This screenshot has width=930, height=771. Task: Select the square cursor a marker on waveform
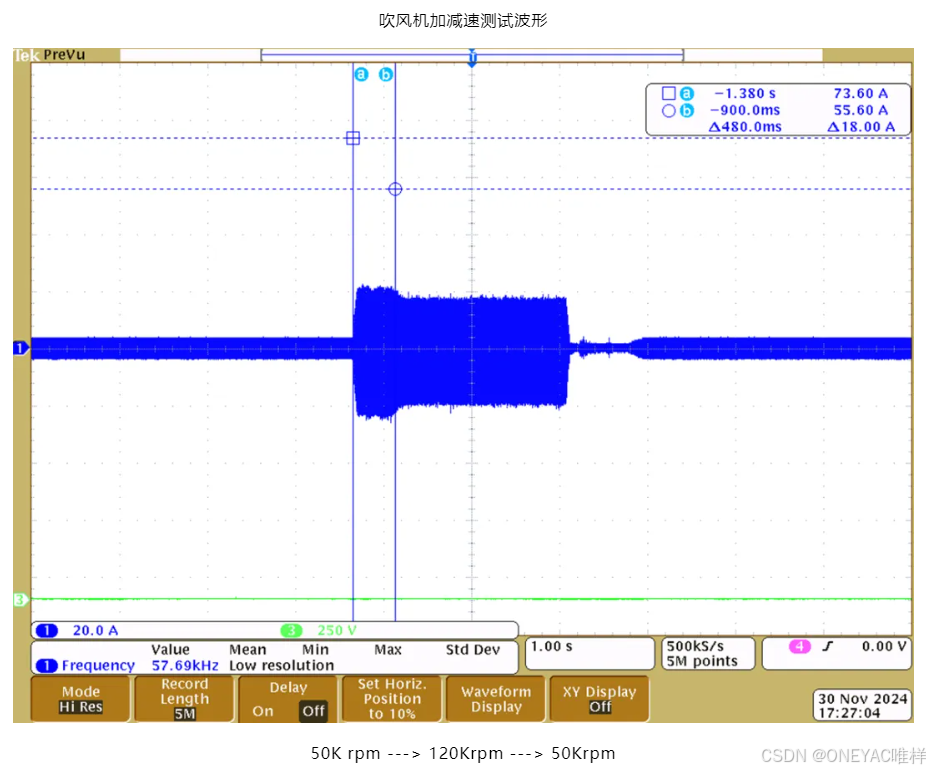(353, 138)
